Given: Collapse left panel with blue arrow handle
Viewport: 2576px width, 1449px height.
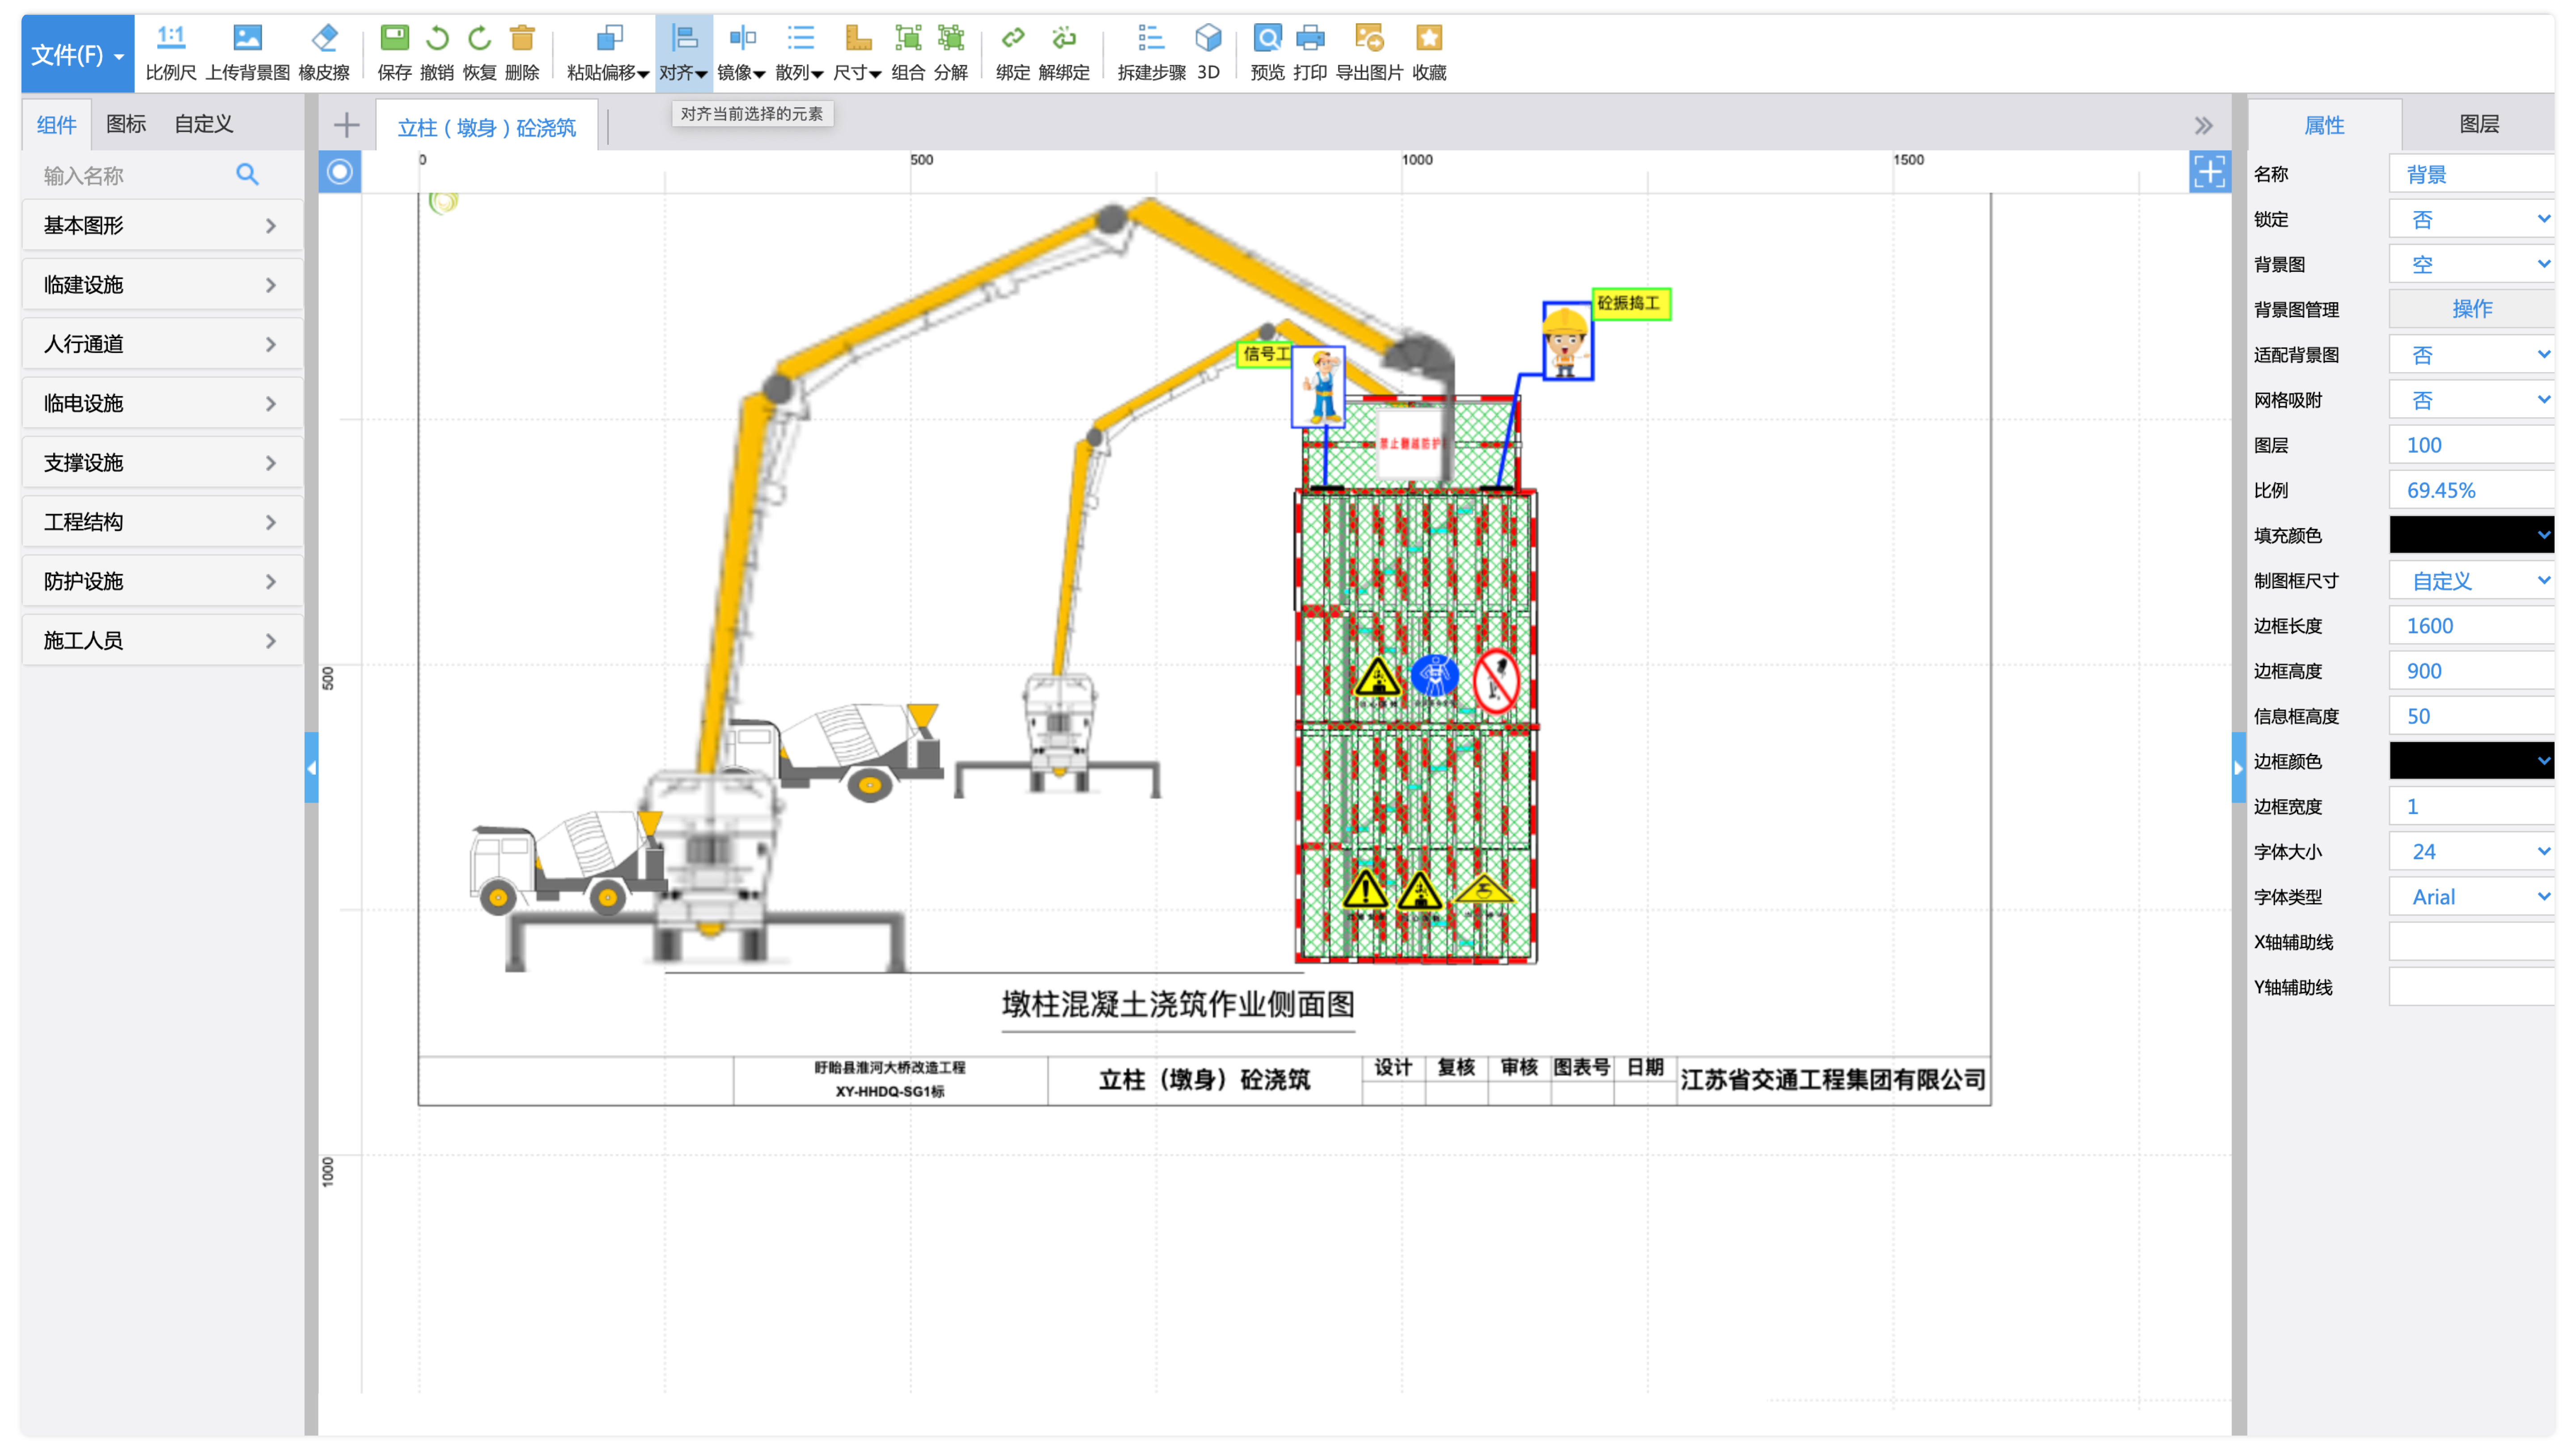Looking at the screenshot, I should pos(311,768).
